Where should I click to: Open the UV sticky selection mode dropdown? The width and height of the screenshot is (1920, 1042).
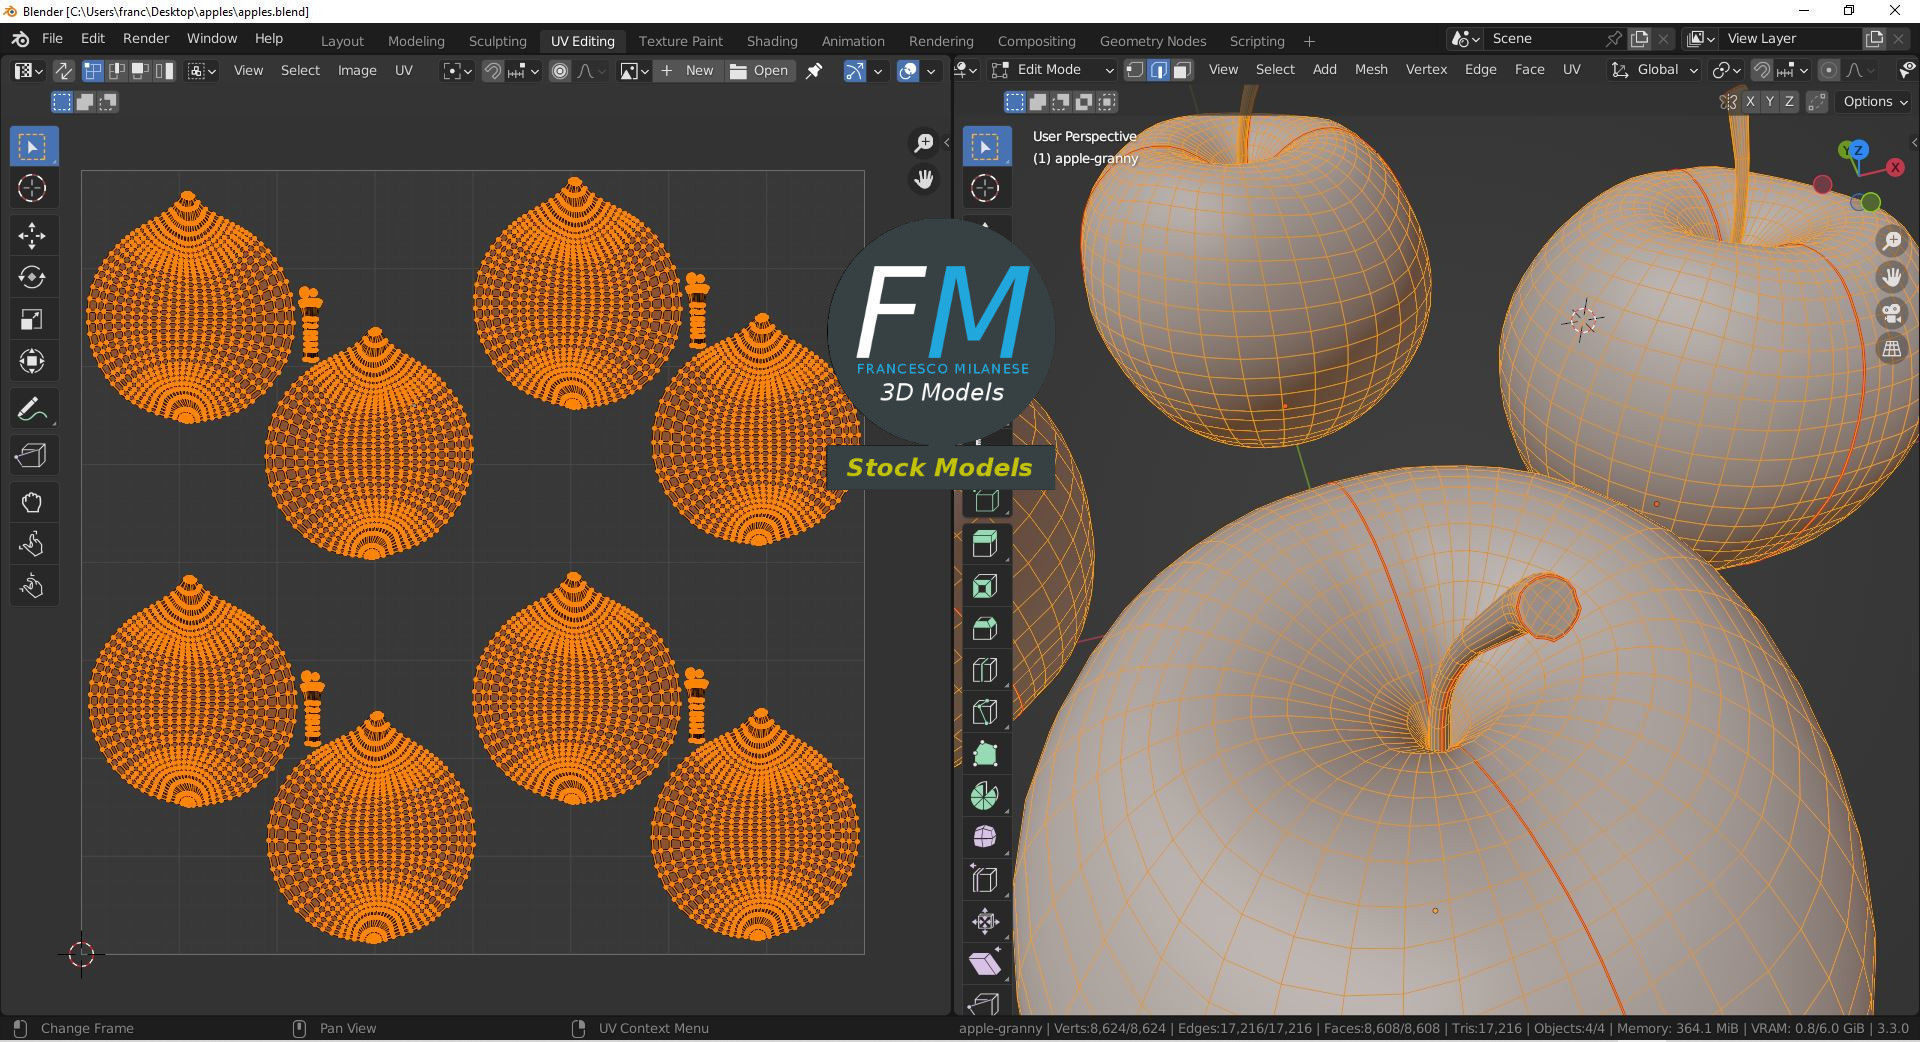(203, 71)
